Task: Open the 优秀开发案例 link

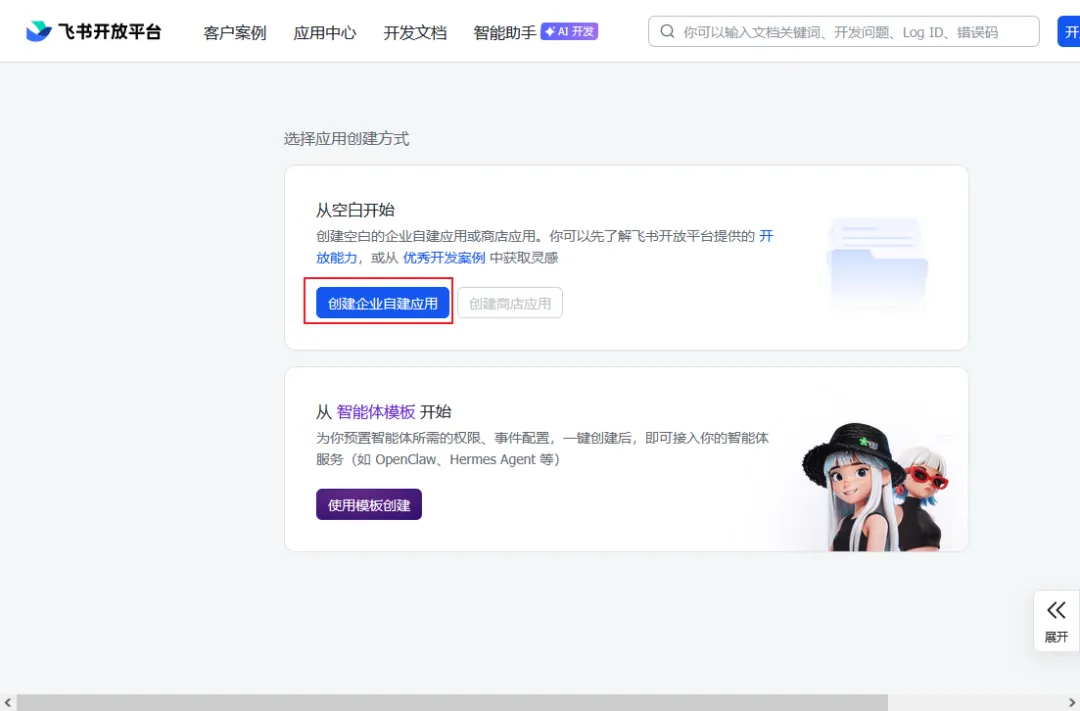Action: coord(447,257)
